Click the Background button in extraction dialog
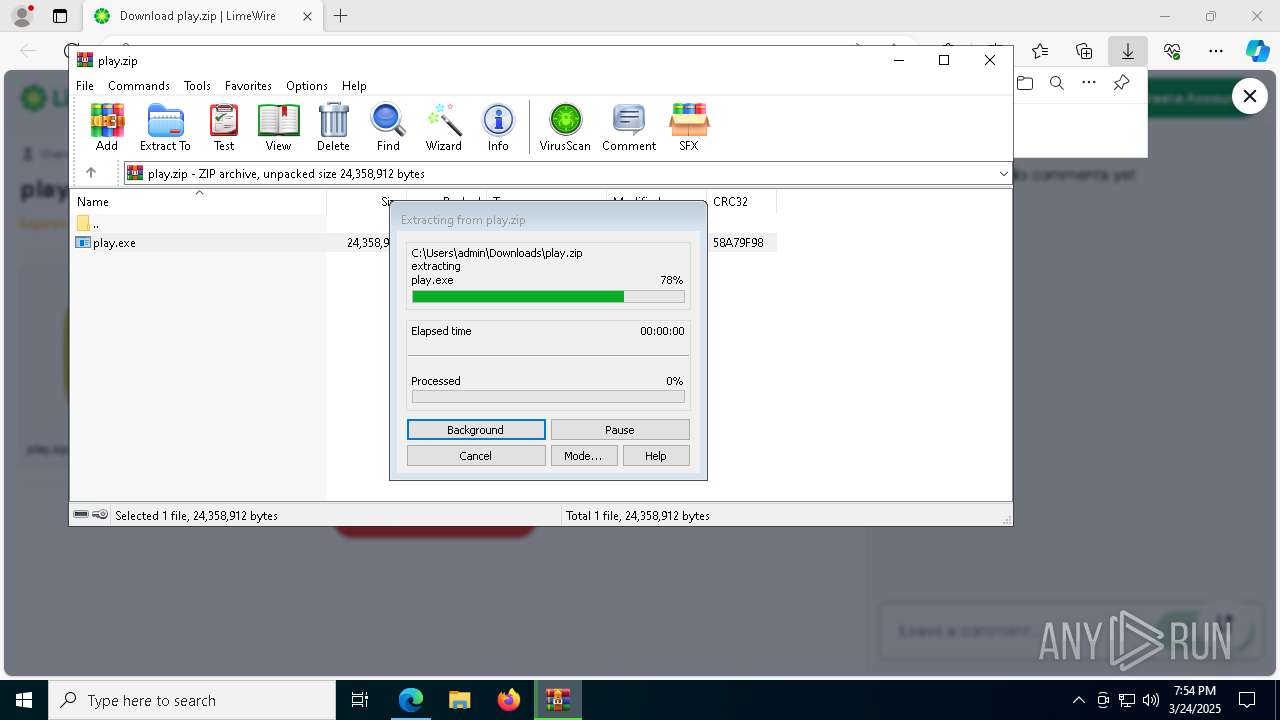 click(x=476, y=430)
